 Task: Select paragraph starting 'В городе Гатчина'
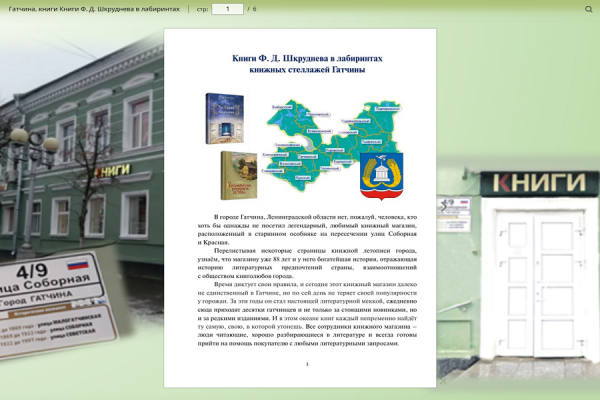click(x=307, y=230)
